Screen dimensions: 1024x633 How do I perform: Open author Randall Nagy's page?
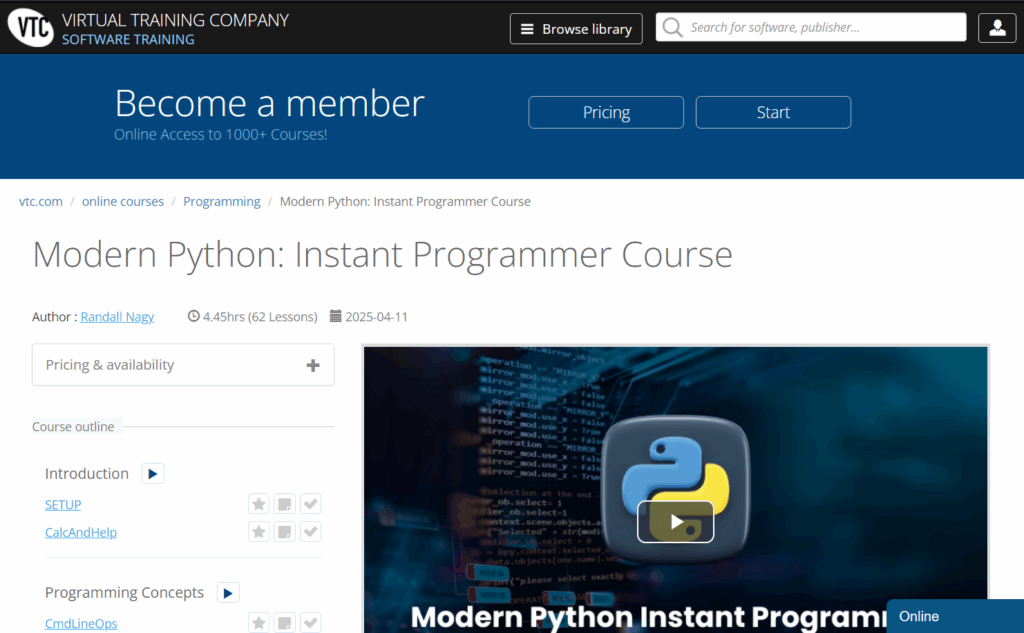(117, 317)
